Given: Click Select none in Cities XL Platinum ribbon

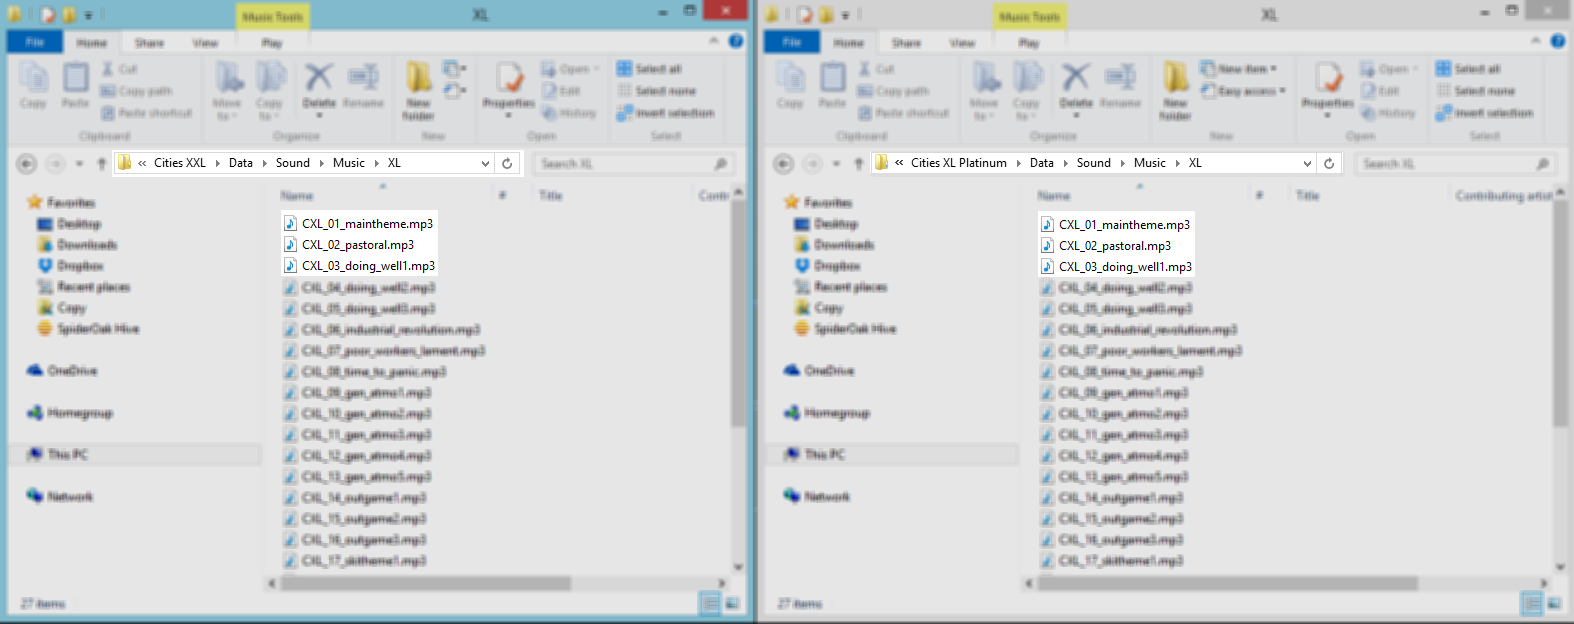Looking at the screenshot, I should [x=1476, y=91].
